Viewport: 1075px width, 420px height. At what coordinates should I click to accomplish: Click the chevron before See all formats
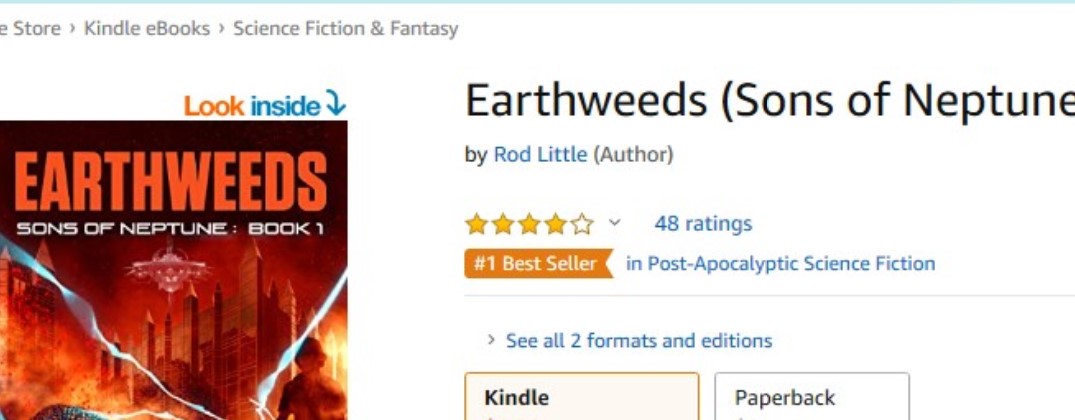point(491,341)
